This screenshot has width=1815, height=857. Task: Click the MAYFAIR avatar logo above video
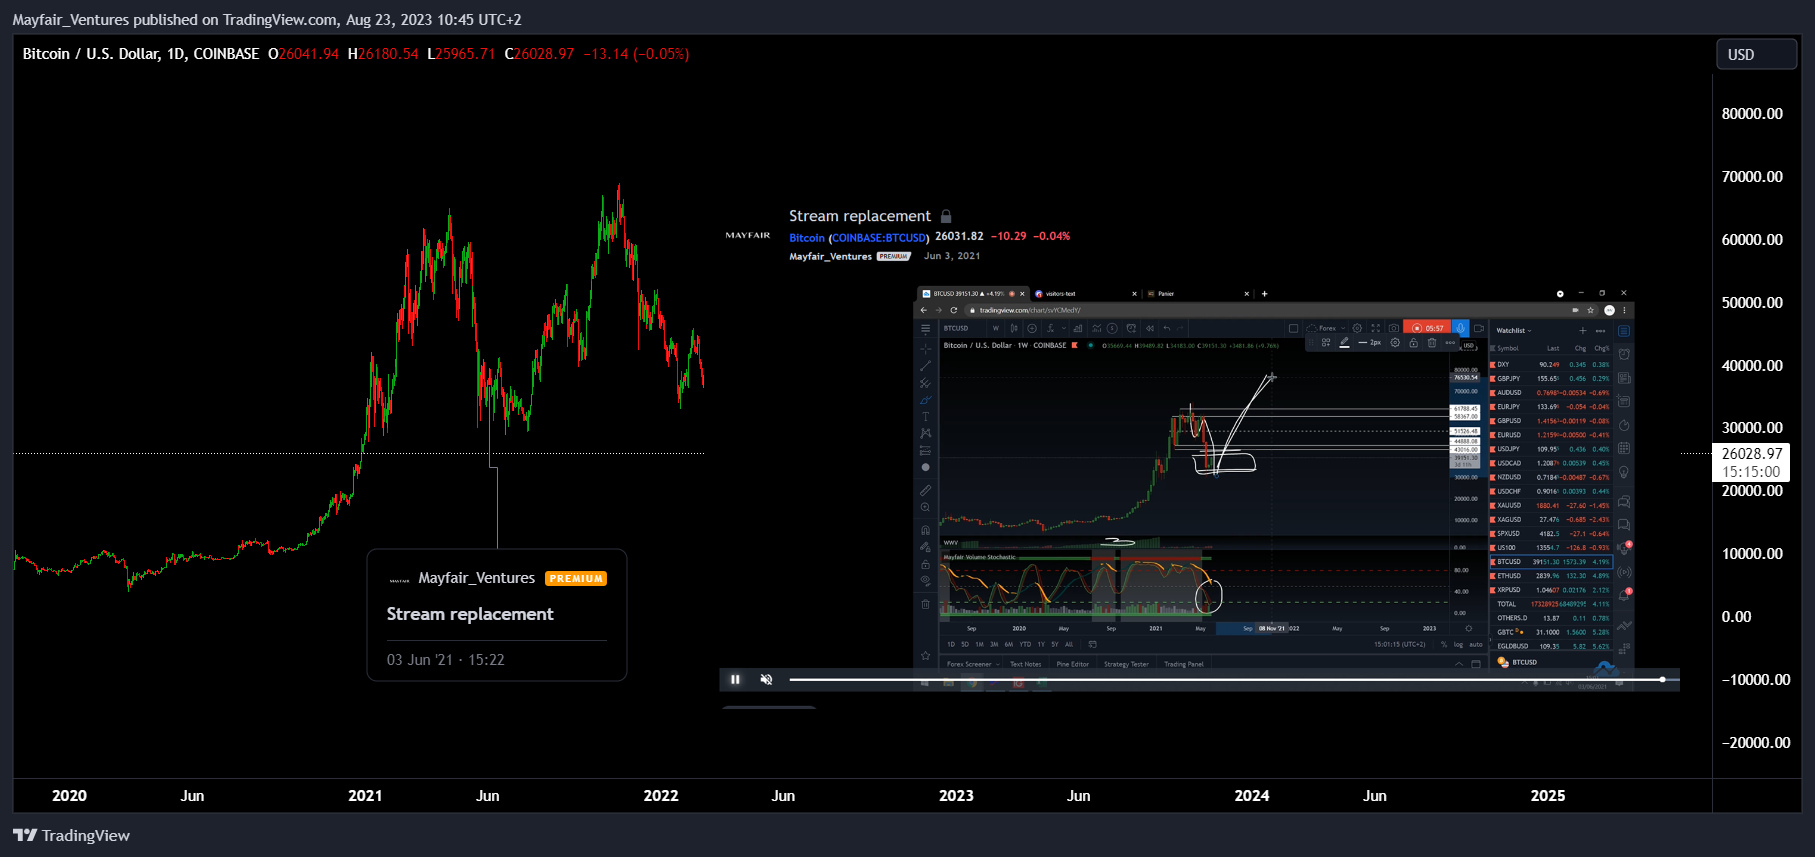click(748, 235)
